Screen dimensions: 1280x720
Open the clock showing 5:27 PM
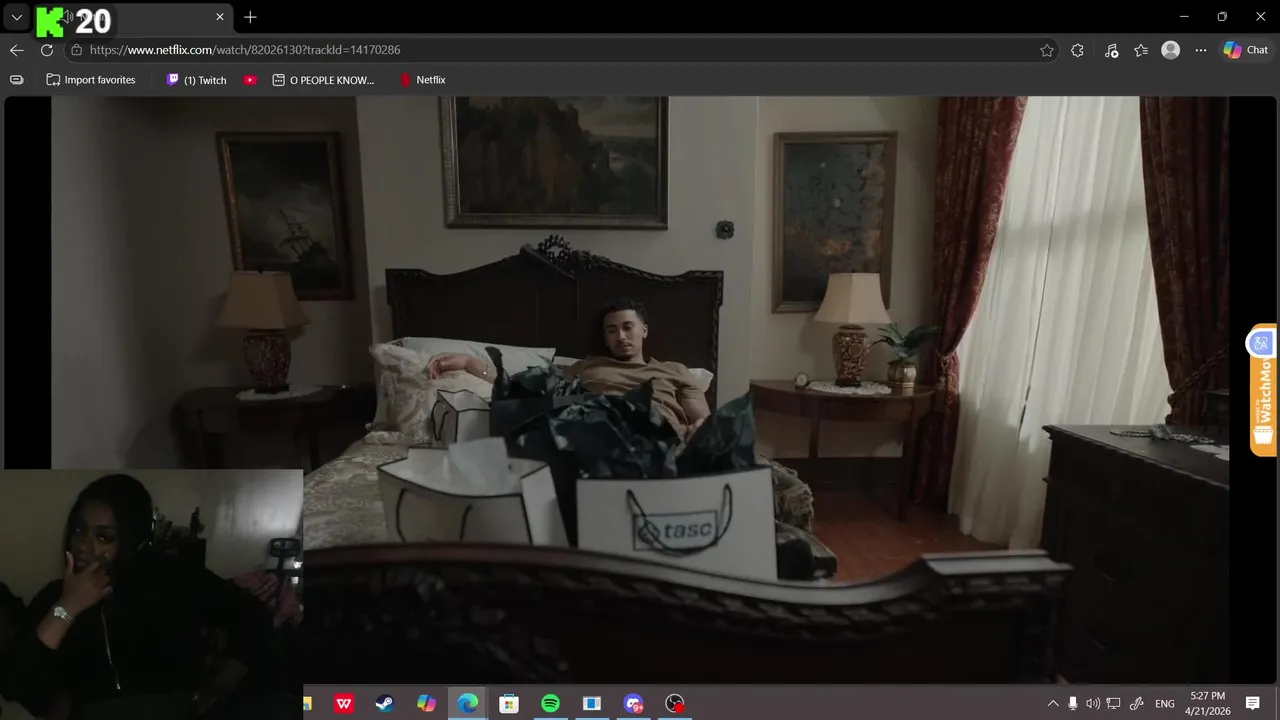click(x=1207, y=704)
